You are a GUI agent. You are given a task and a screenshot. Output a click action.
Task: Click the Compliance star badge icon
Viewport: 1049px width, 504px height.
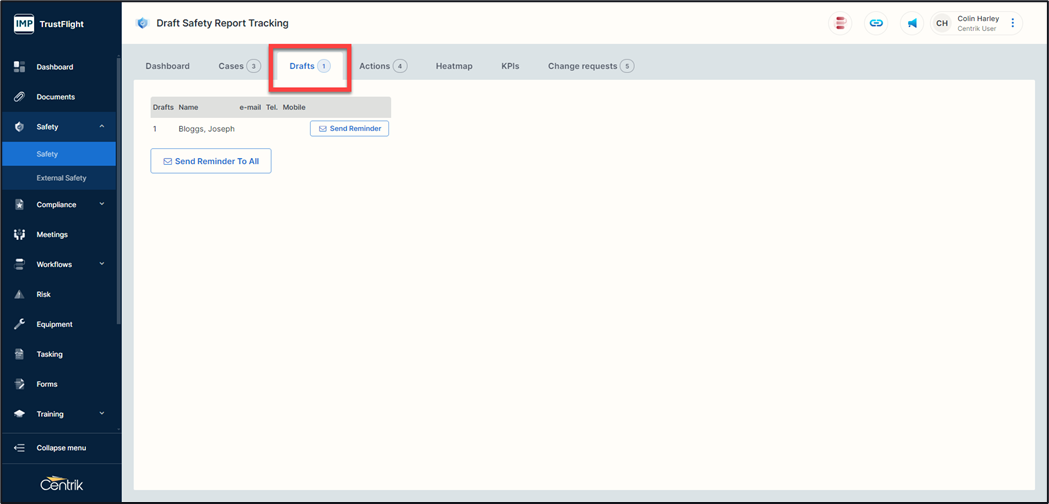coord(19,205)
